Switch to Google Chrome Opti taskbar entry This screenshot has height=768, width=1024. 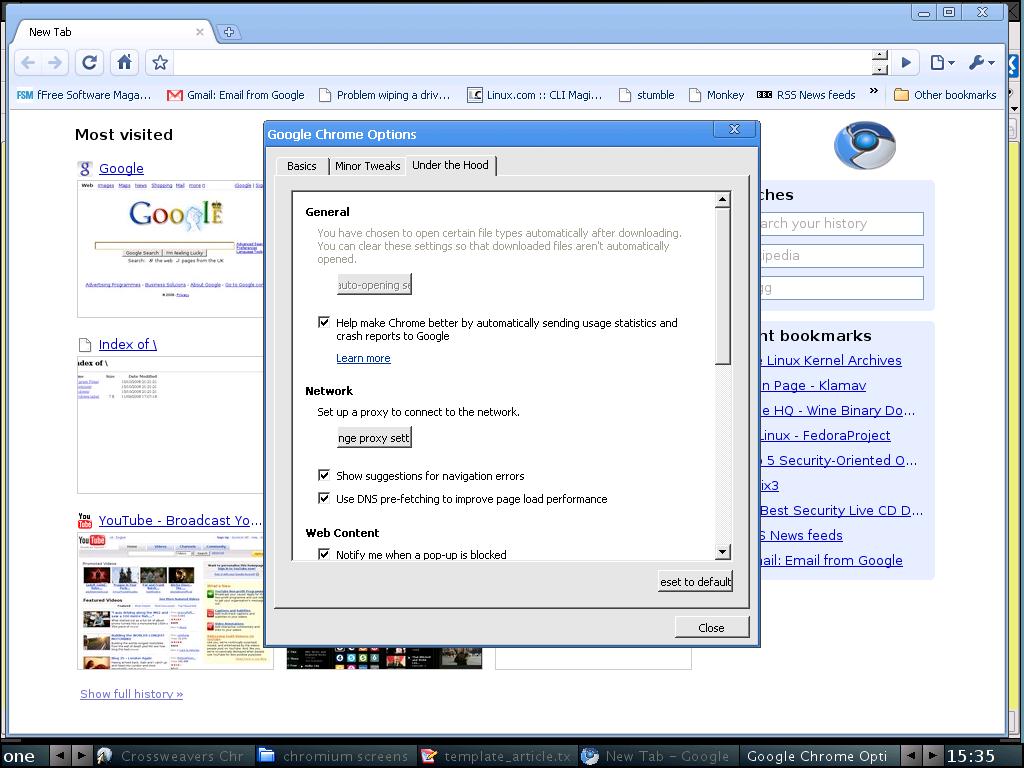(x=818, y=756)
